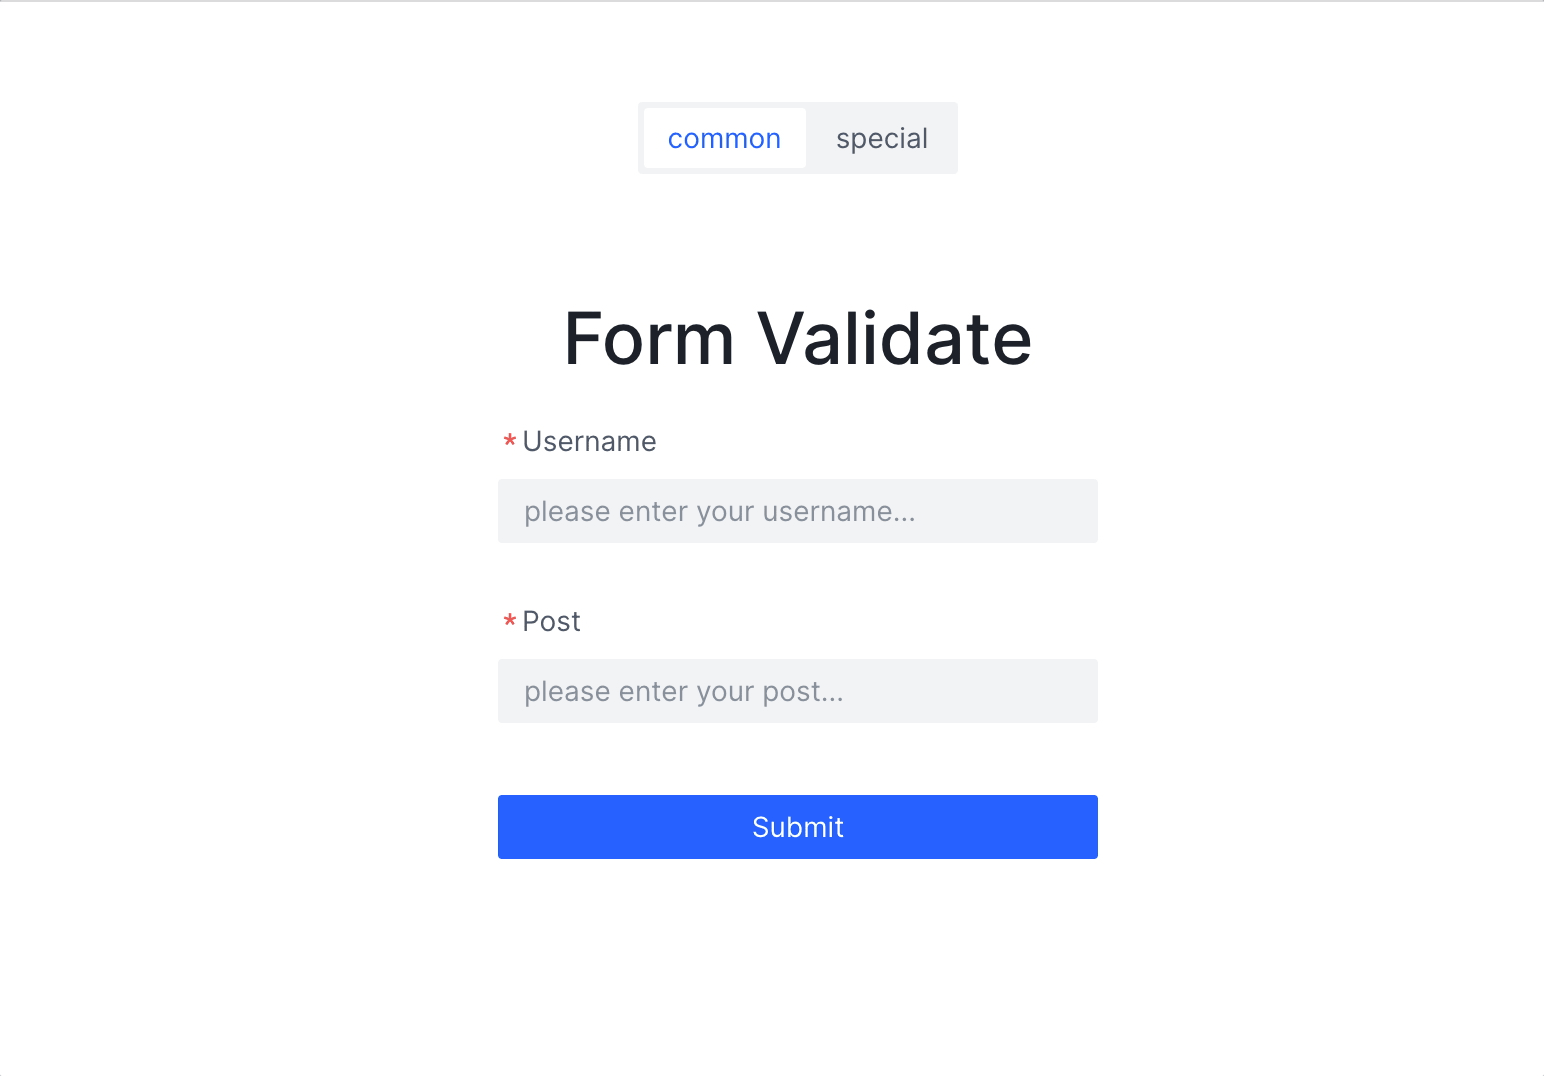Click the word 'Validate' in the title
Viewport: 1544px width, 1076px height.
pos(894,338)
